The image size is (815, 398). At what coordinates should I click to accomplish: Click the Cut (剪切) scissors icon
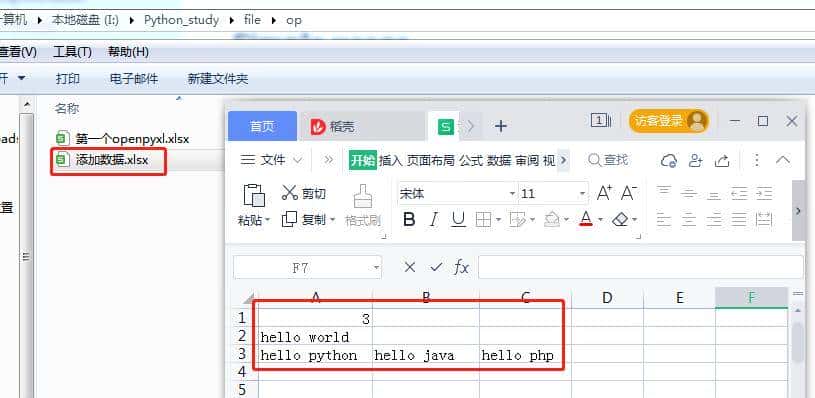coord(290,193)
